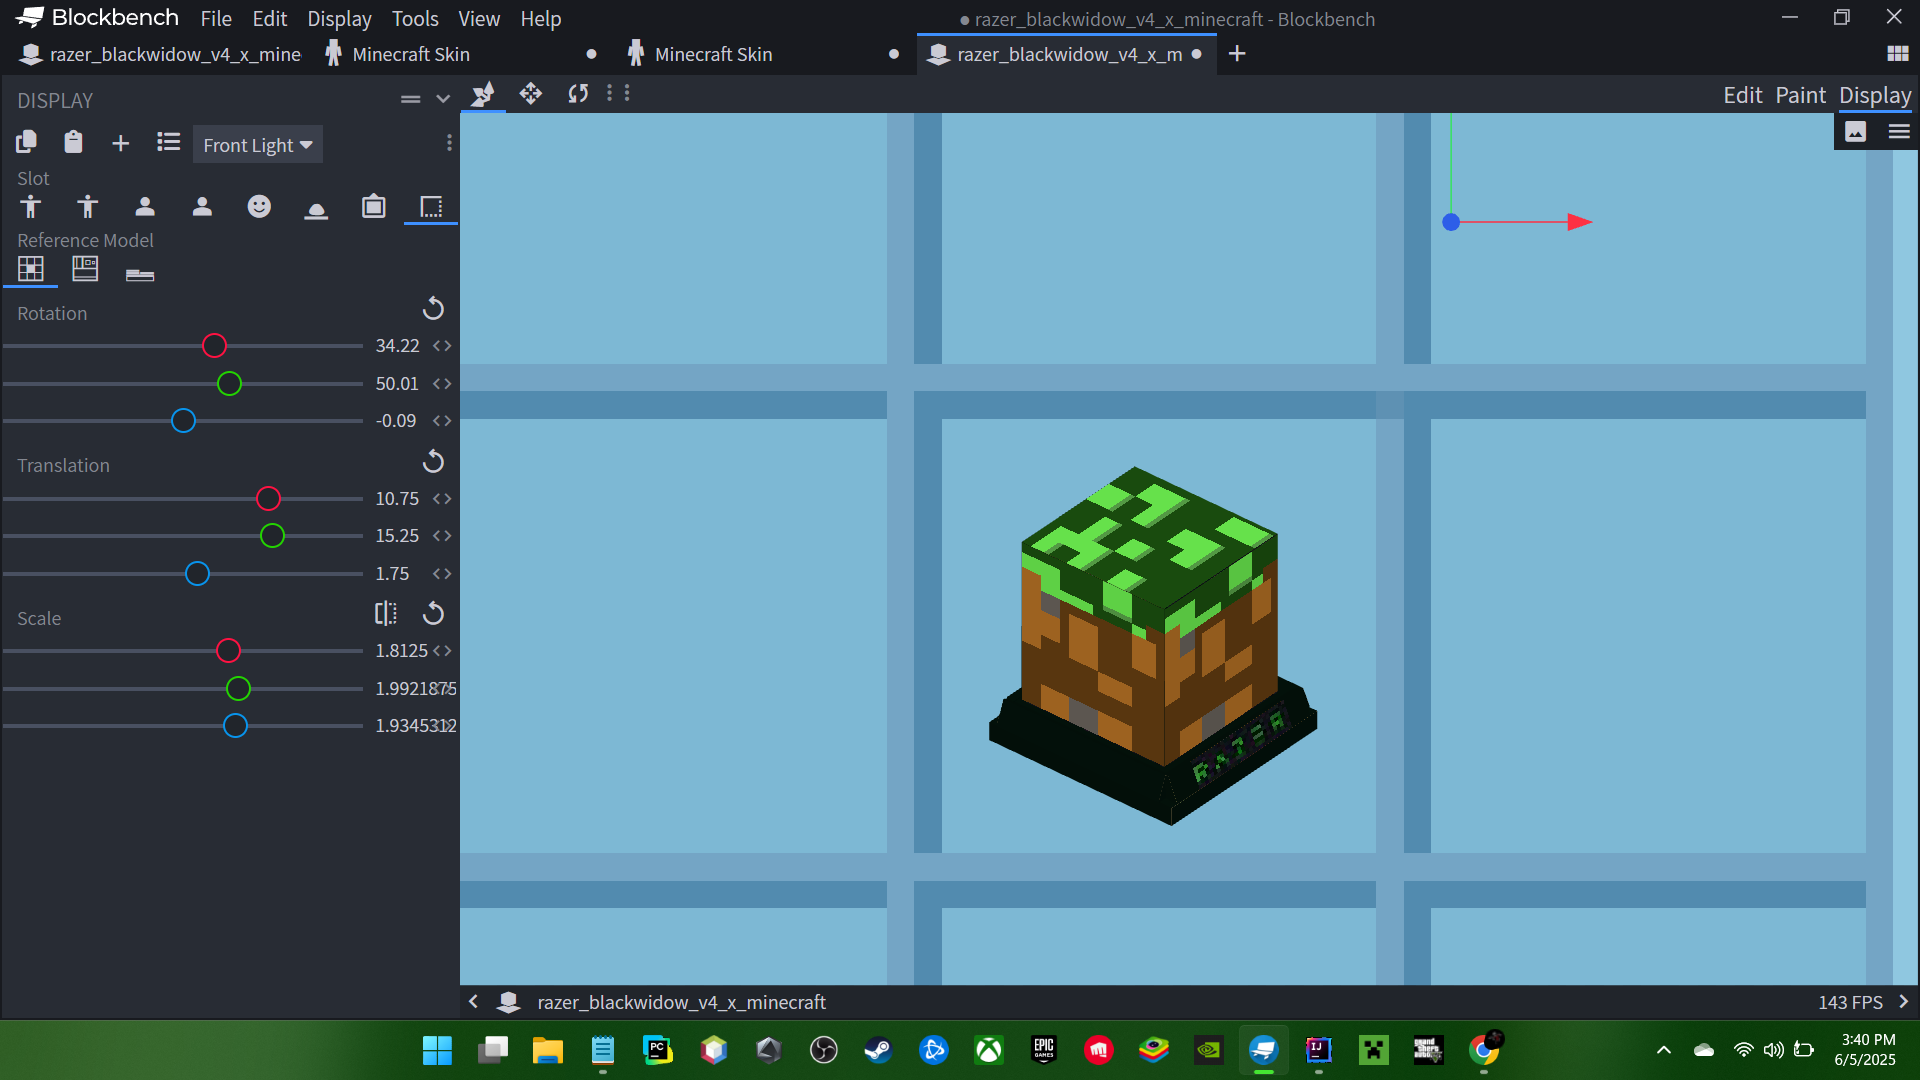Toggle the mirror scale option
The image size is (1920, 1080).
pyautogui.click(x=386, y=613)
